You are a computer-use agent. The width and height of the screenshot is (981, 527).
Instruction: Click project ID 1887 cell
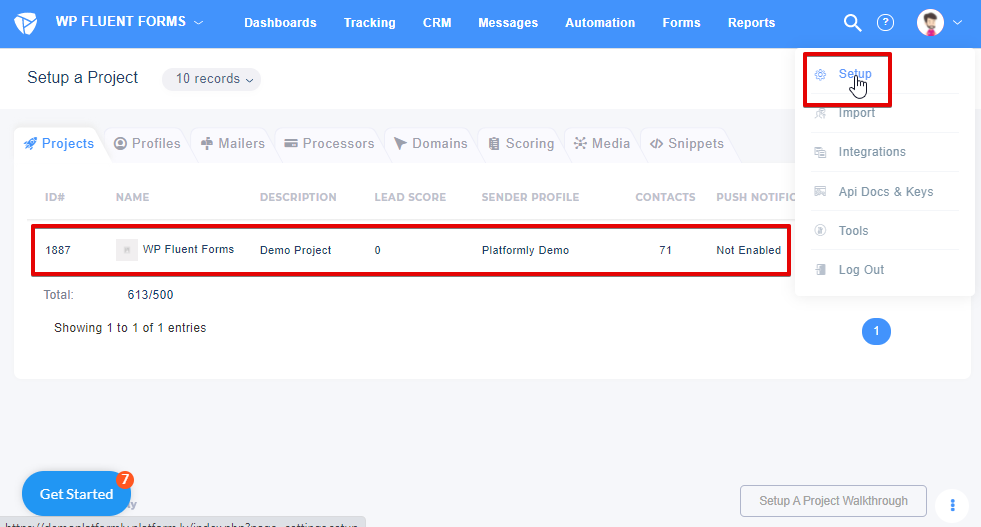point(58,250)
